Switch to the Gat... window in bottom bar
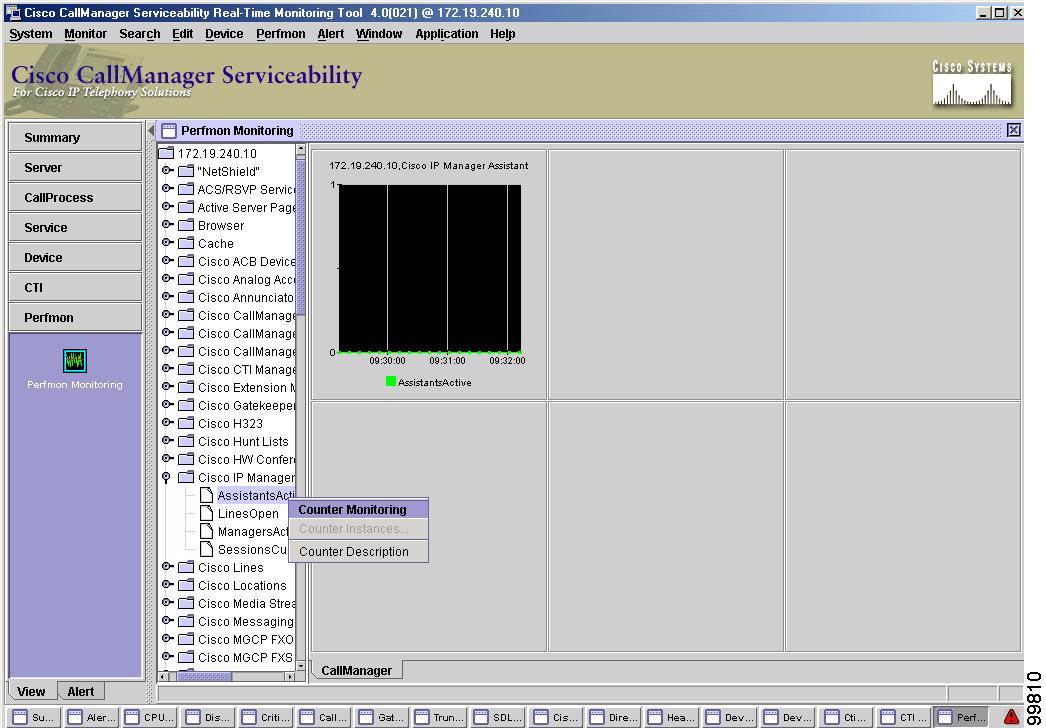The image size is (1046, 728). pyautogui.click(x=382, y=717)
